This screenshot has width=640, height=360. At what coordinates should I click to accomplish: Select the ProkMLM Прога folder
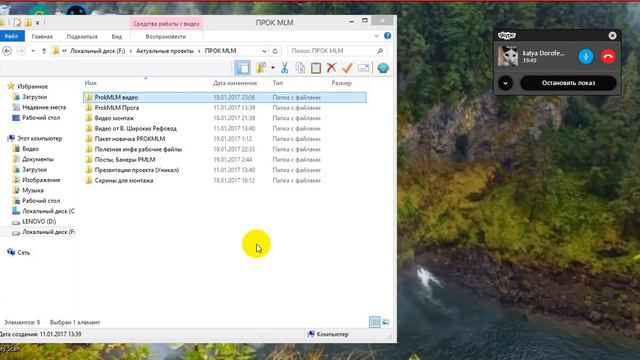click(x=224, y=108)
